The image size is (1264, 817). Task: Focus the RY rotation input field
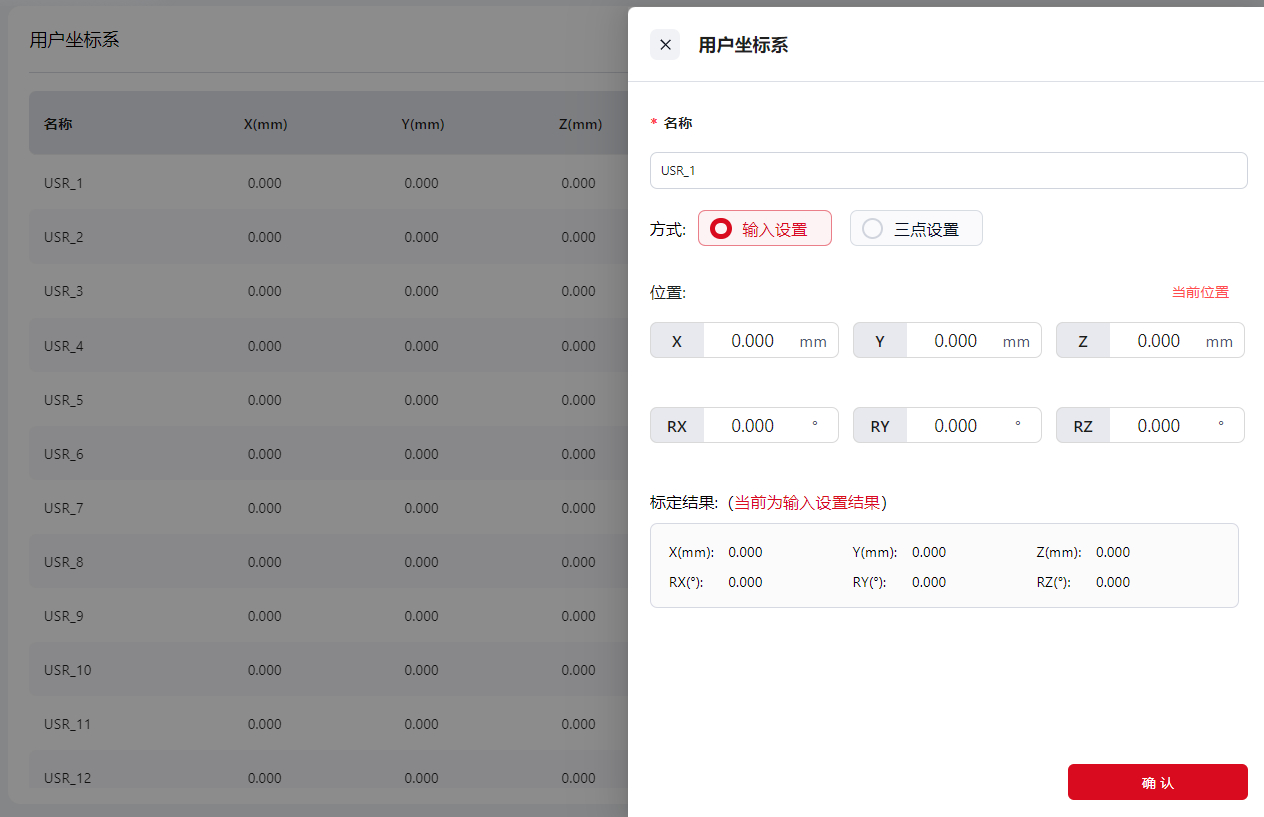coord(955,426)
